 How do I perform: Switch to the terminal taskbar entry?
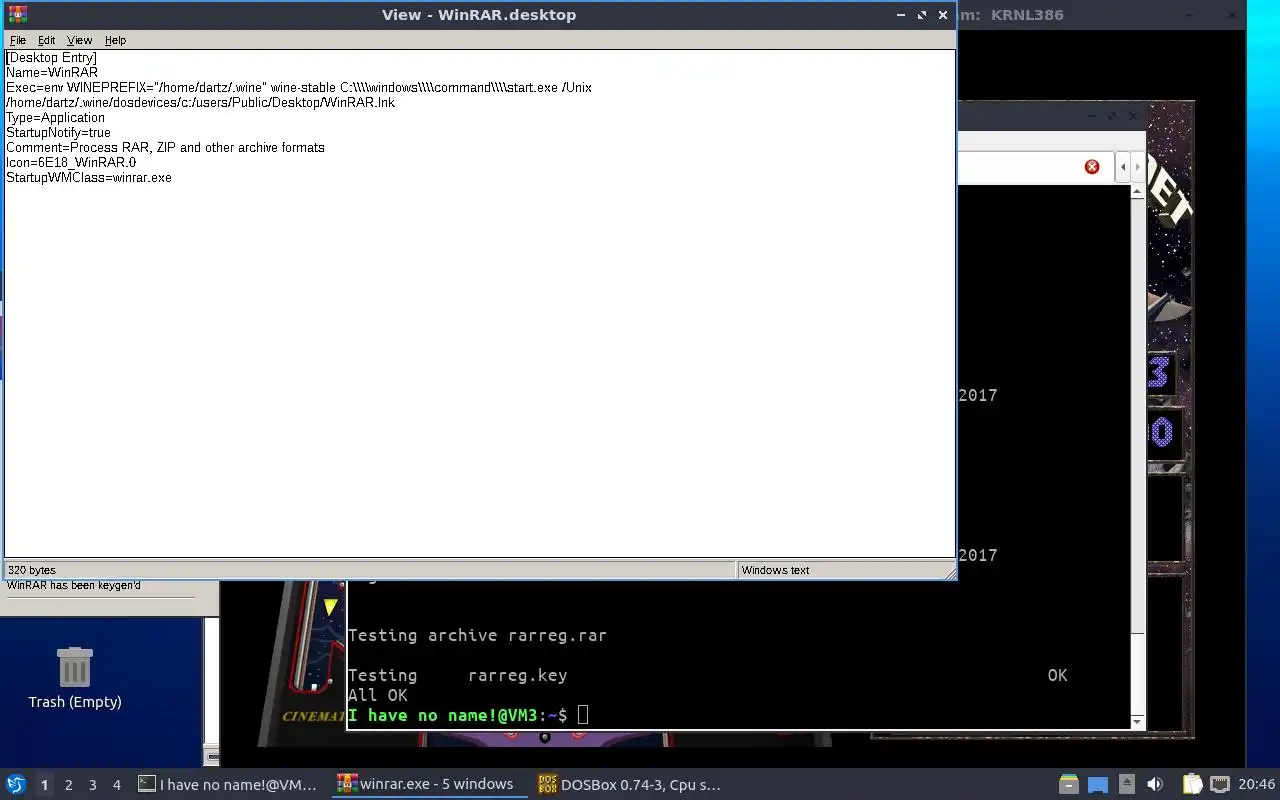pos(229,785)
